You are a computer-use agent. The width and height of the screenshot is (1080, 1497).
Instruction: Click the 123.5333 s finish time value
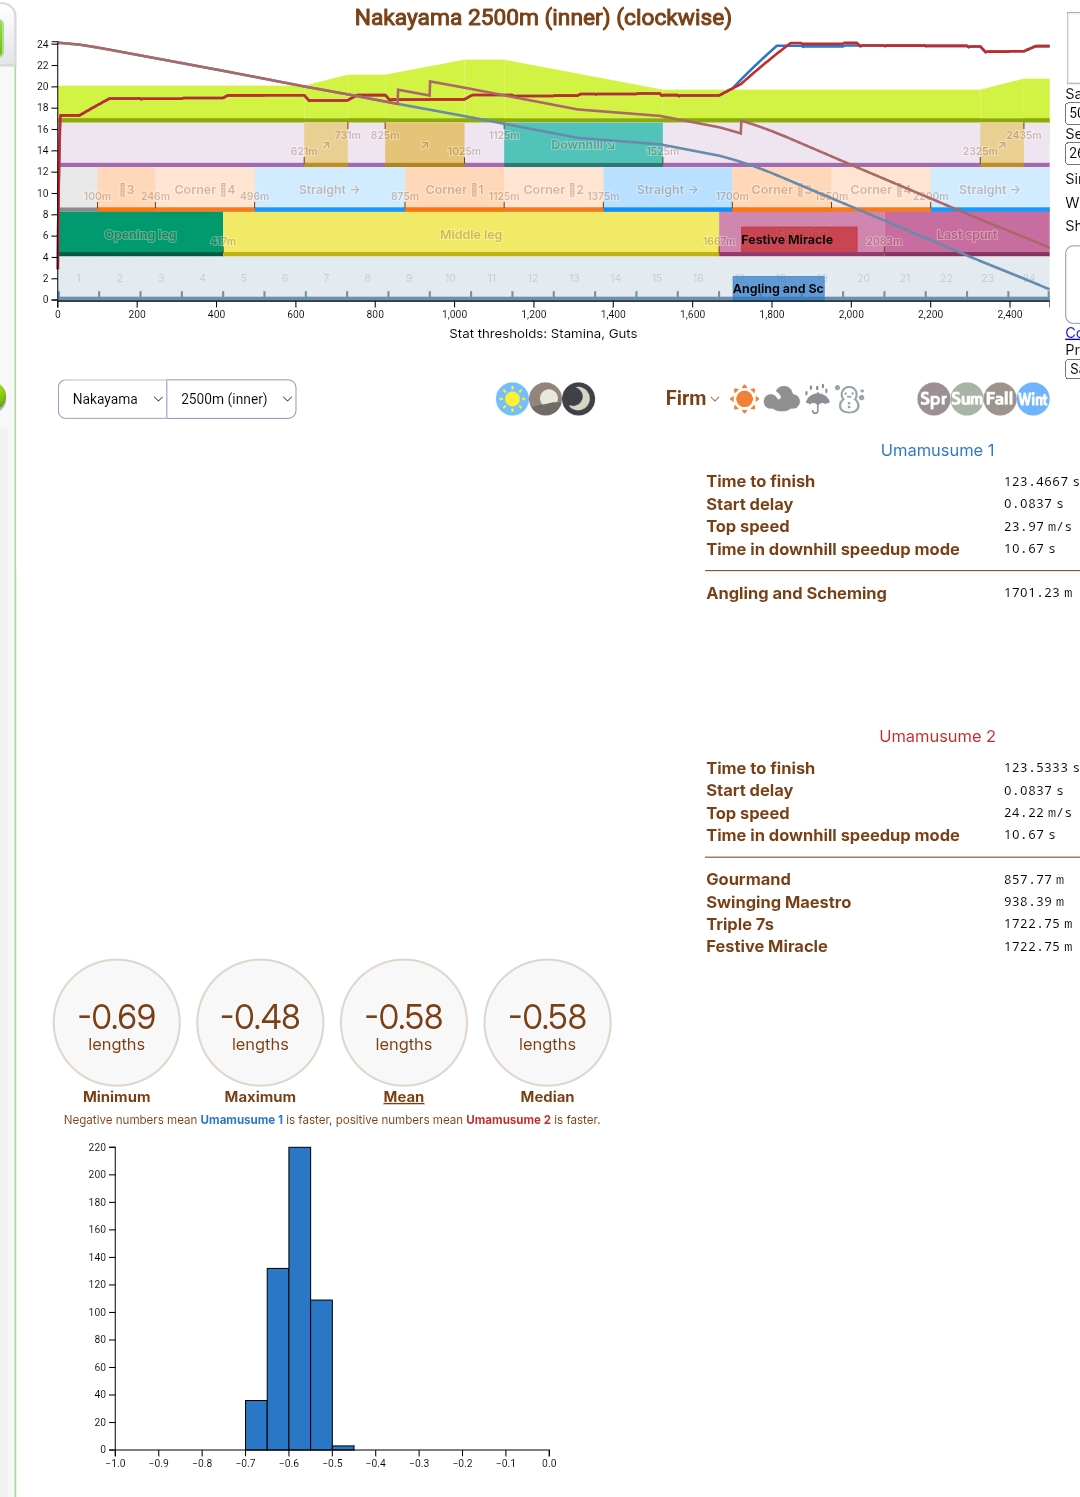[x=1041, y=768]
